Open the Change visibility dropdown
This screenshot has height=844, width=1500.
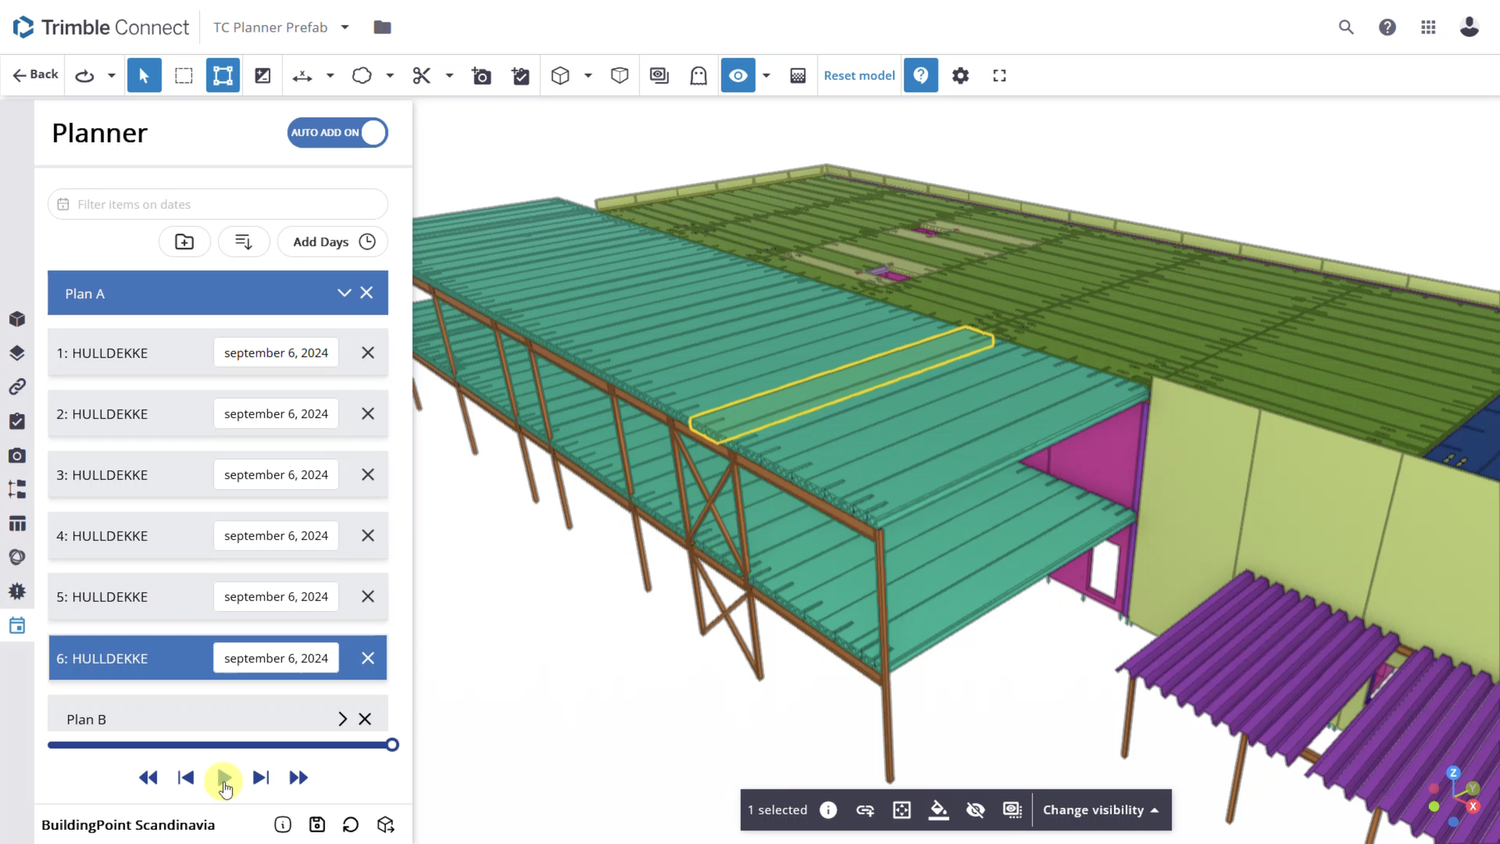coord(1100,810)
